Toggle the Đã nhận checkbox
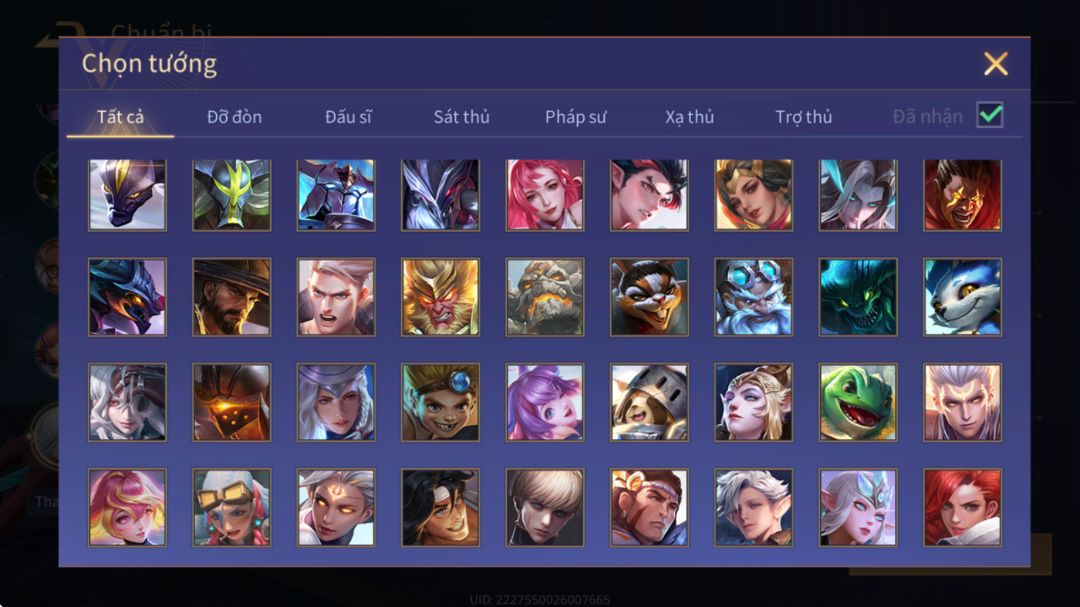1080x607 pixels. click(990, 115)
